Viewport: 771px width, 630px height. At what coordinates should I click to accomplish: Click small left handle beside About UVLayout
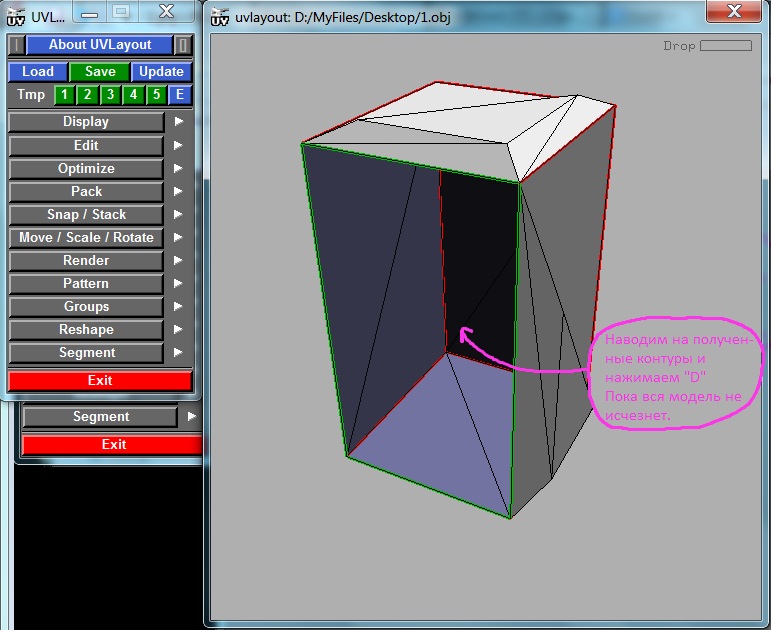click(x=15, y=45)
